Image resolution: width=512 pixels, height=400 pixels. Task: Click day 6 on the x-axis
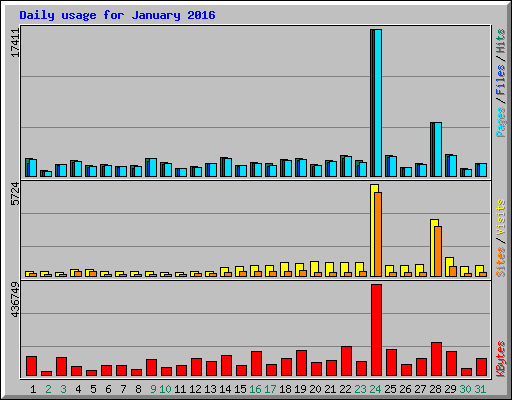tap(108, 389)
